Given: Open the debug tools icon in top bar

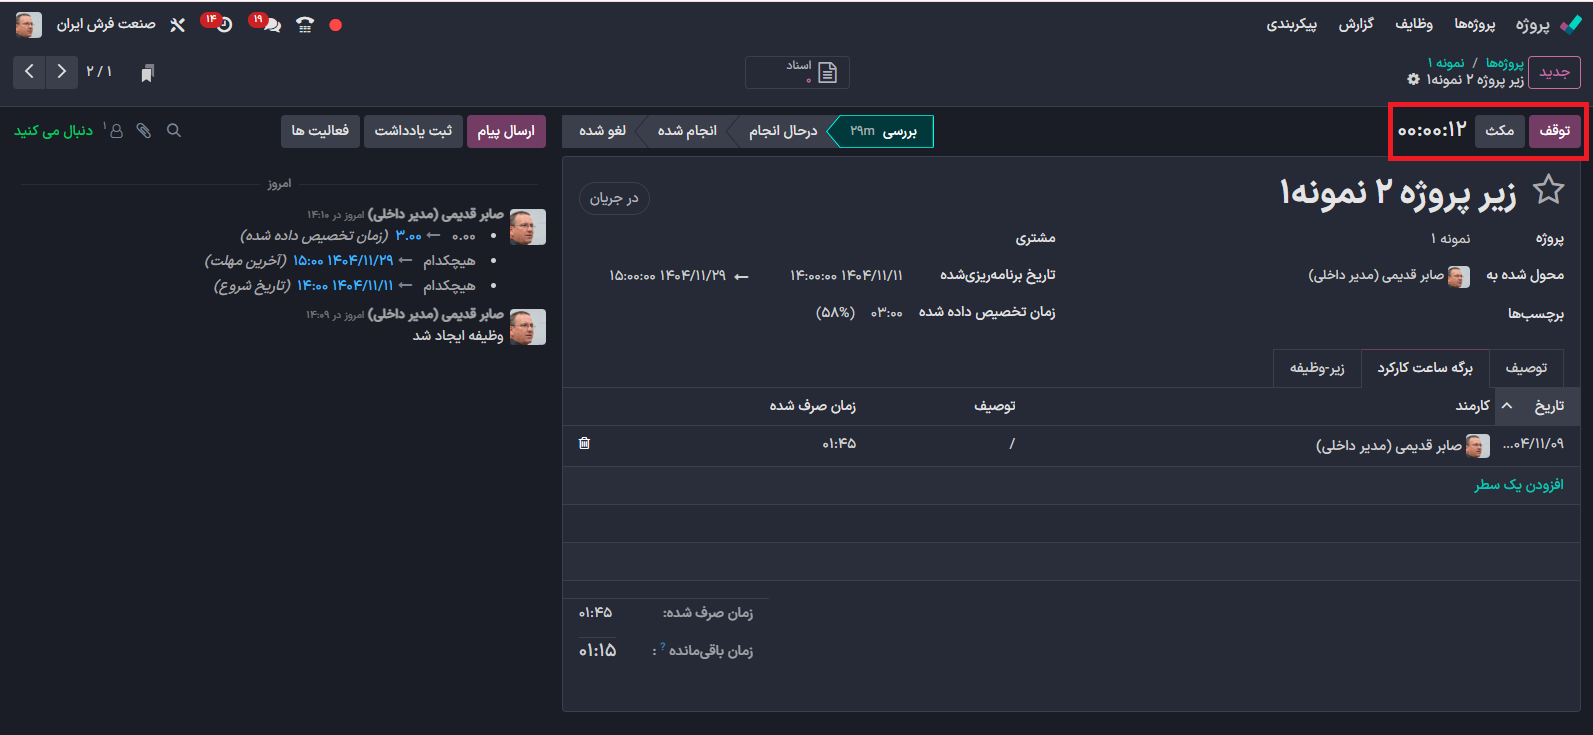Looking at the screenshot, I should click(177, 25).
